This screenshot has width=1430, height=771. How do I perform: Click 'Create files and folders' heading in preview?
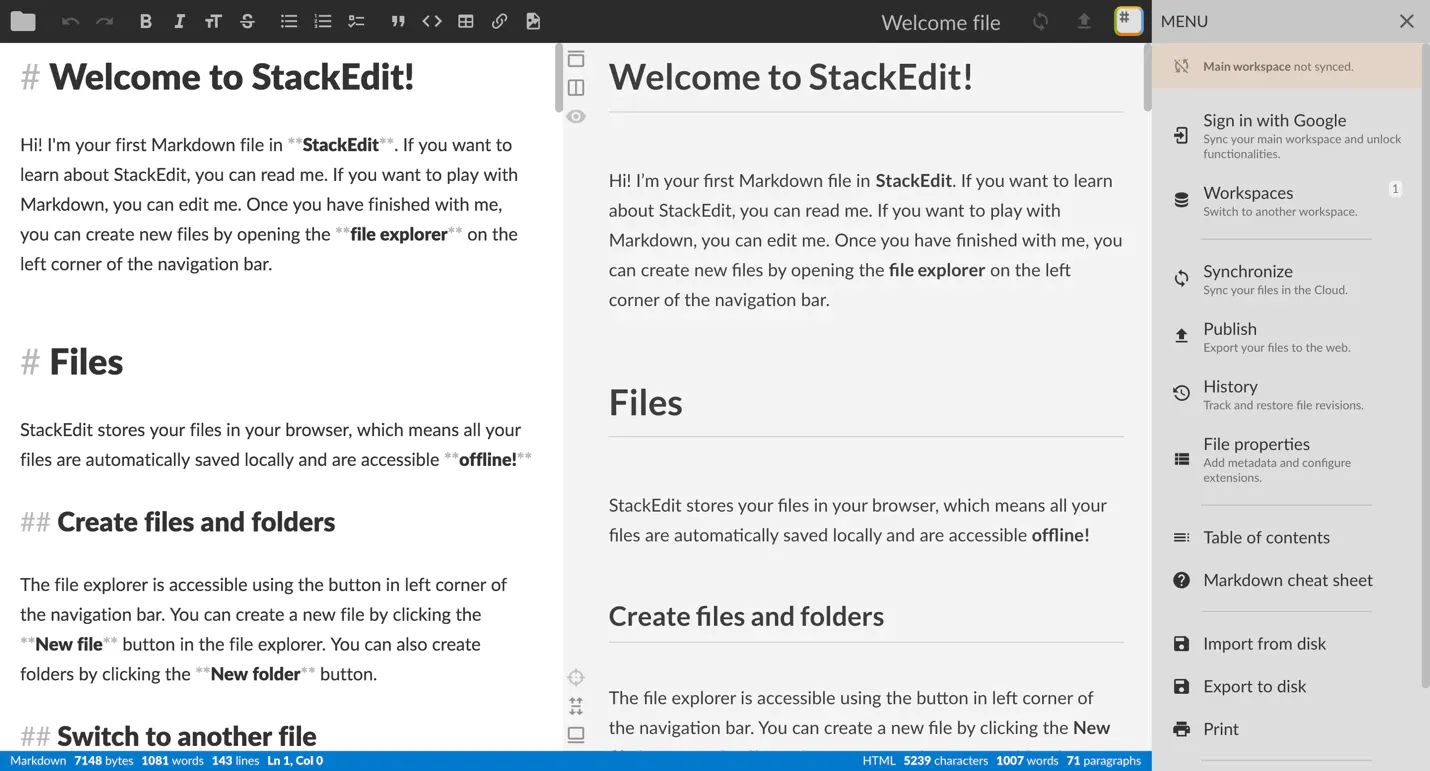tap(746, 616)
